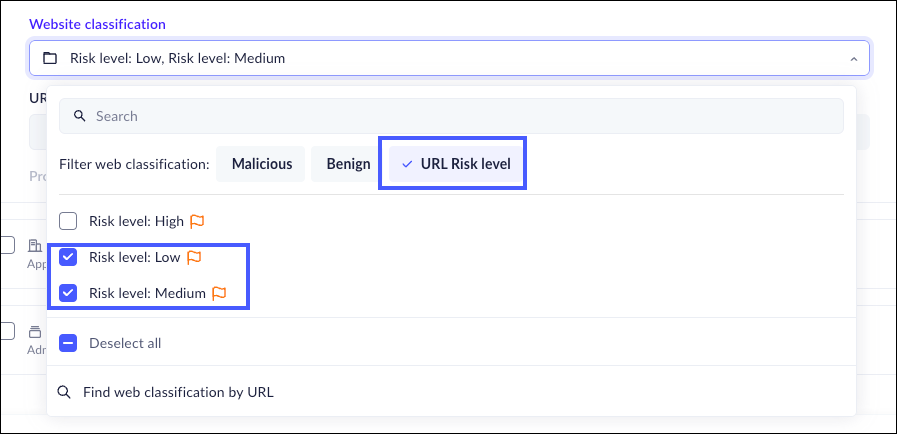This screenshot has height=434, width=897.
Task: Uncheck the Risk level: Low checkbox
Action: tap(68, 258)
